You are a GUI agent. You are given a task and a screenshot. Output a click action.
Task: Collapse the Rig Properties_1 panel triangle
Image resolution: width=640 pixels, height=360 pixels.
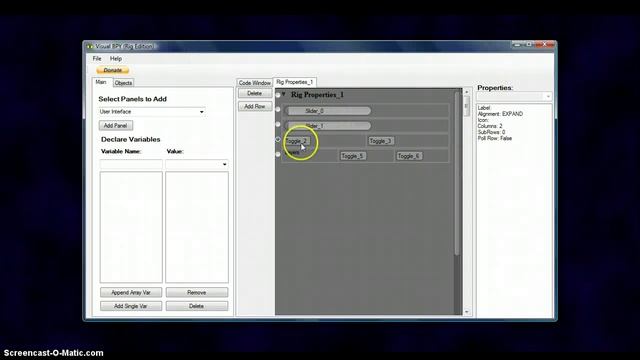284,94
